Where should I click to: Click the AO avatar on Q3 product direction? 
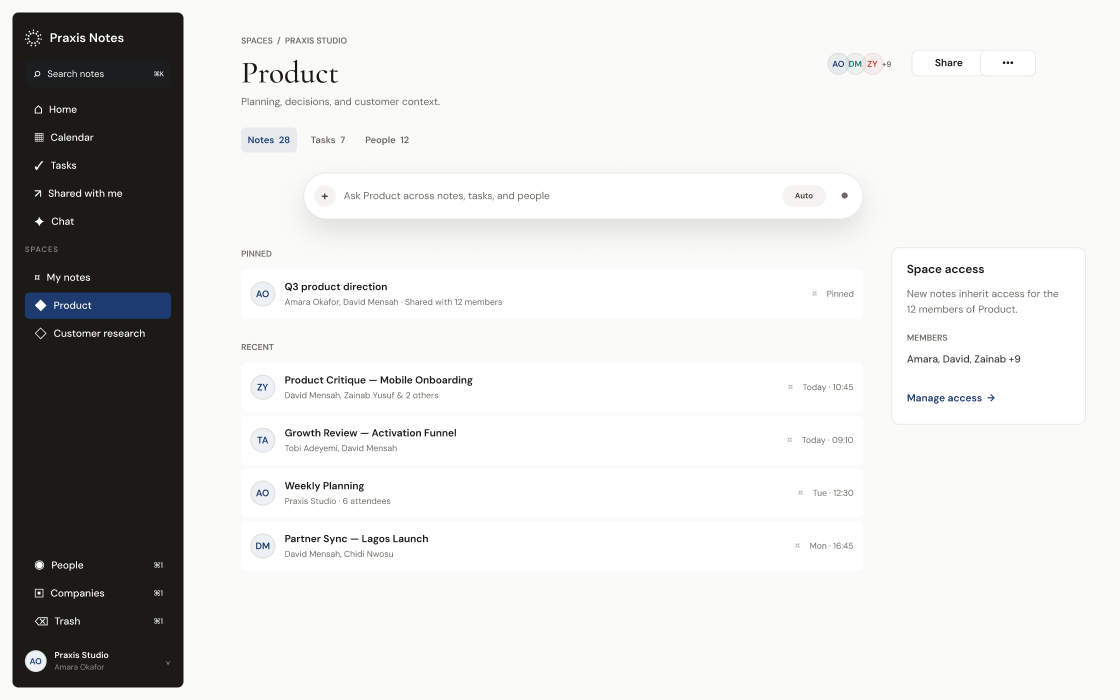pyautogui.click(x=263, y=294)
